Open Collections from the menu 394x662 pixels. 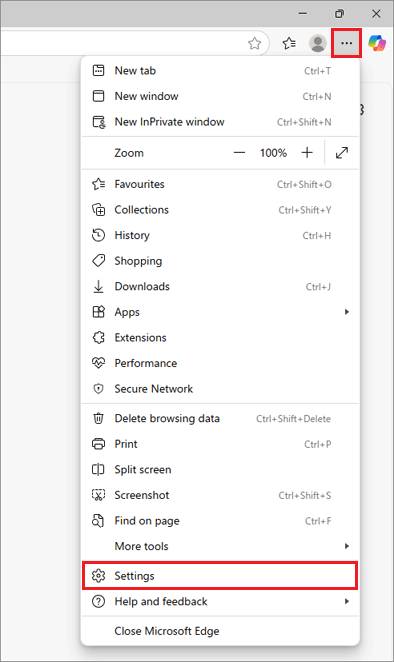(x=220, y=210)
